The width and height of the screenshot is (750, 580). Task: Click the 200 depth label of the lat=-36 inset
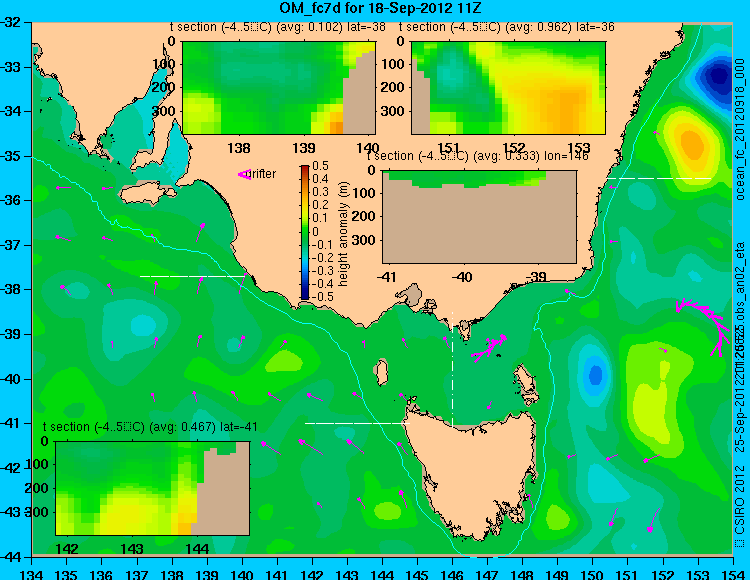[392, 87]
